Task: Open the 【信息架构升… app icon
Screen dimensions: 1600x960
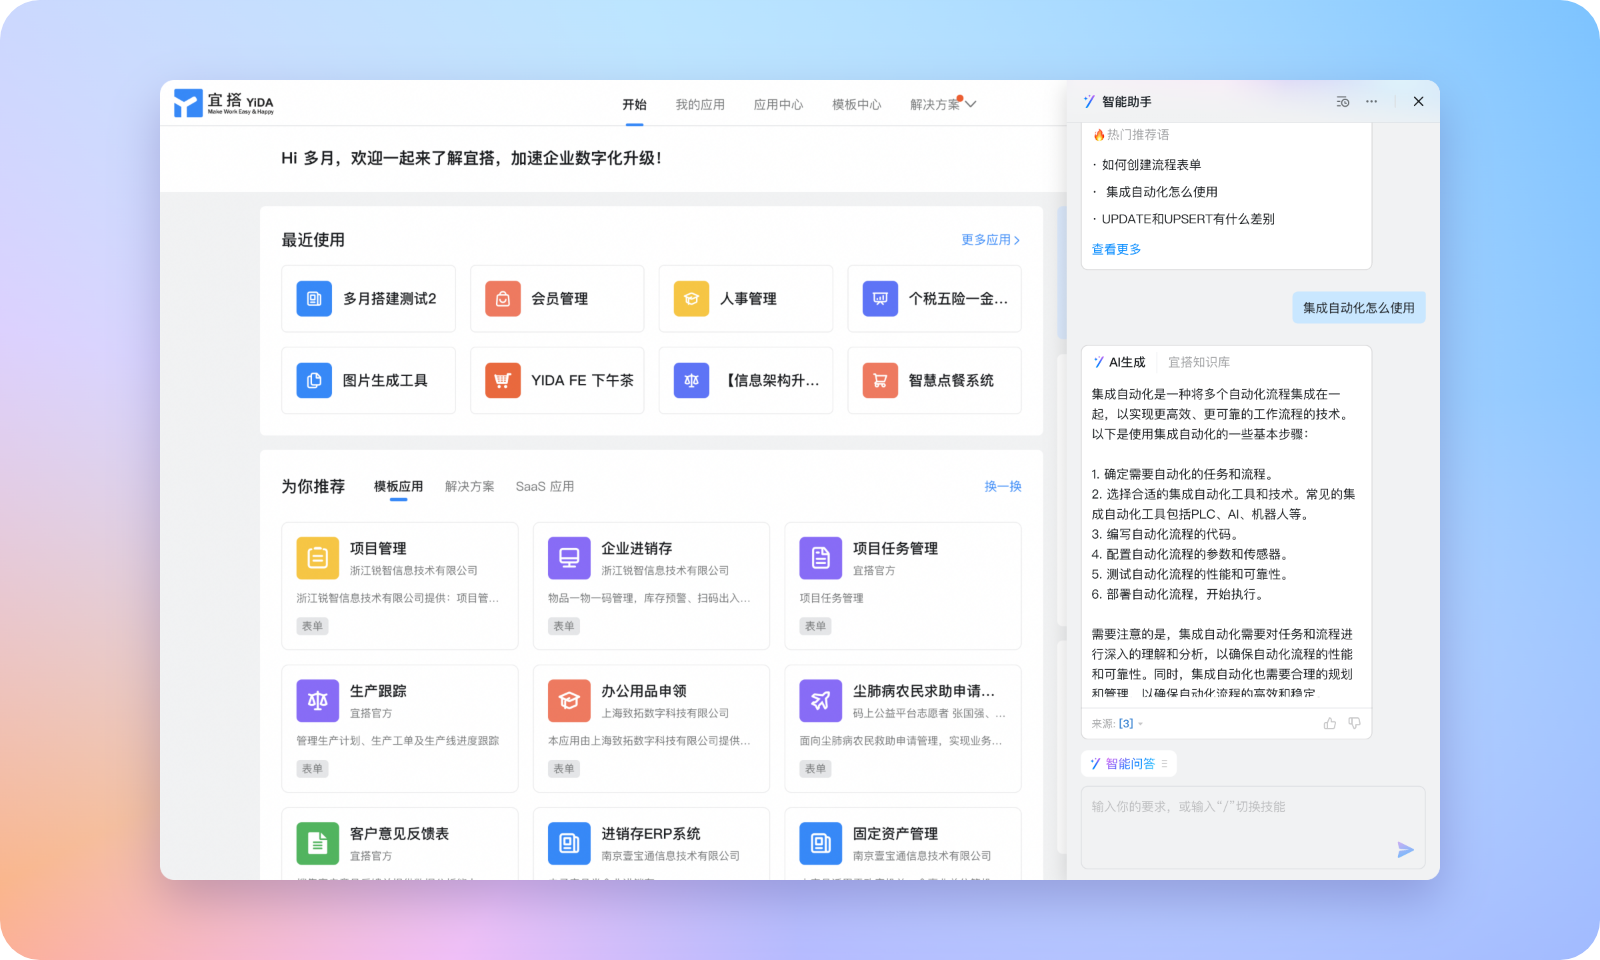Action: point(691,380)
